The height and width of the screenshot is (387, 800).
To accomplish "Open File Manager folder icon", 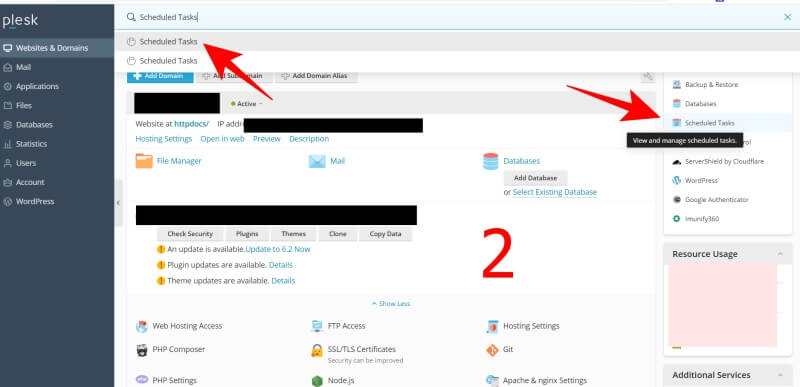I will (144, 161).
